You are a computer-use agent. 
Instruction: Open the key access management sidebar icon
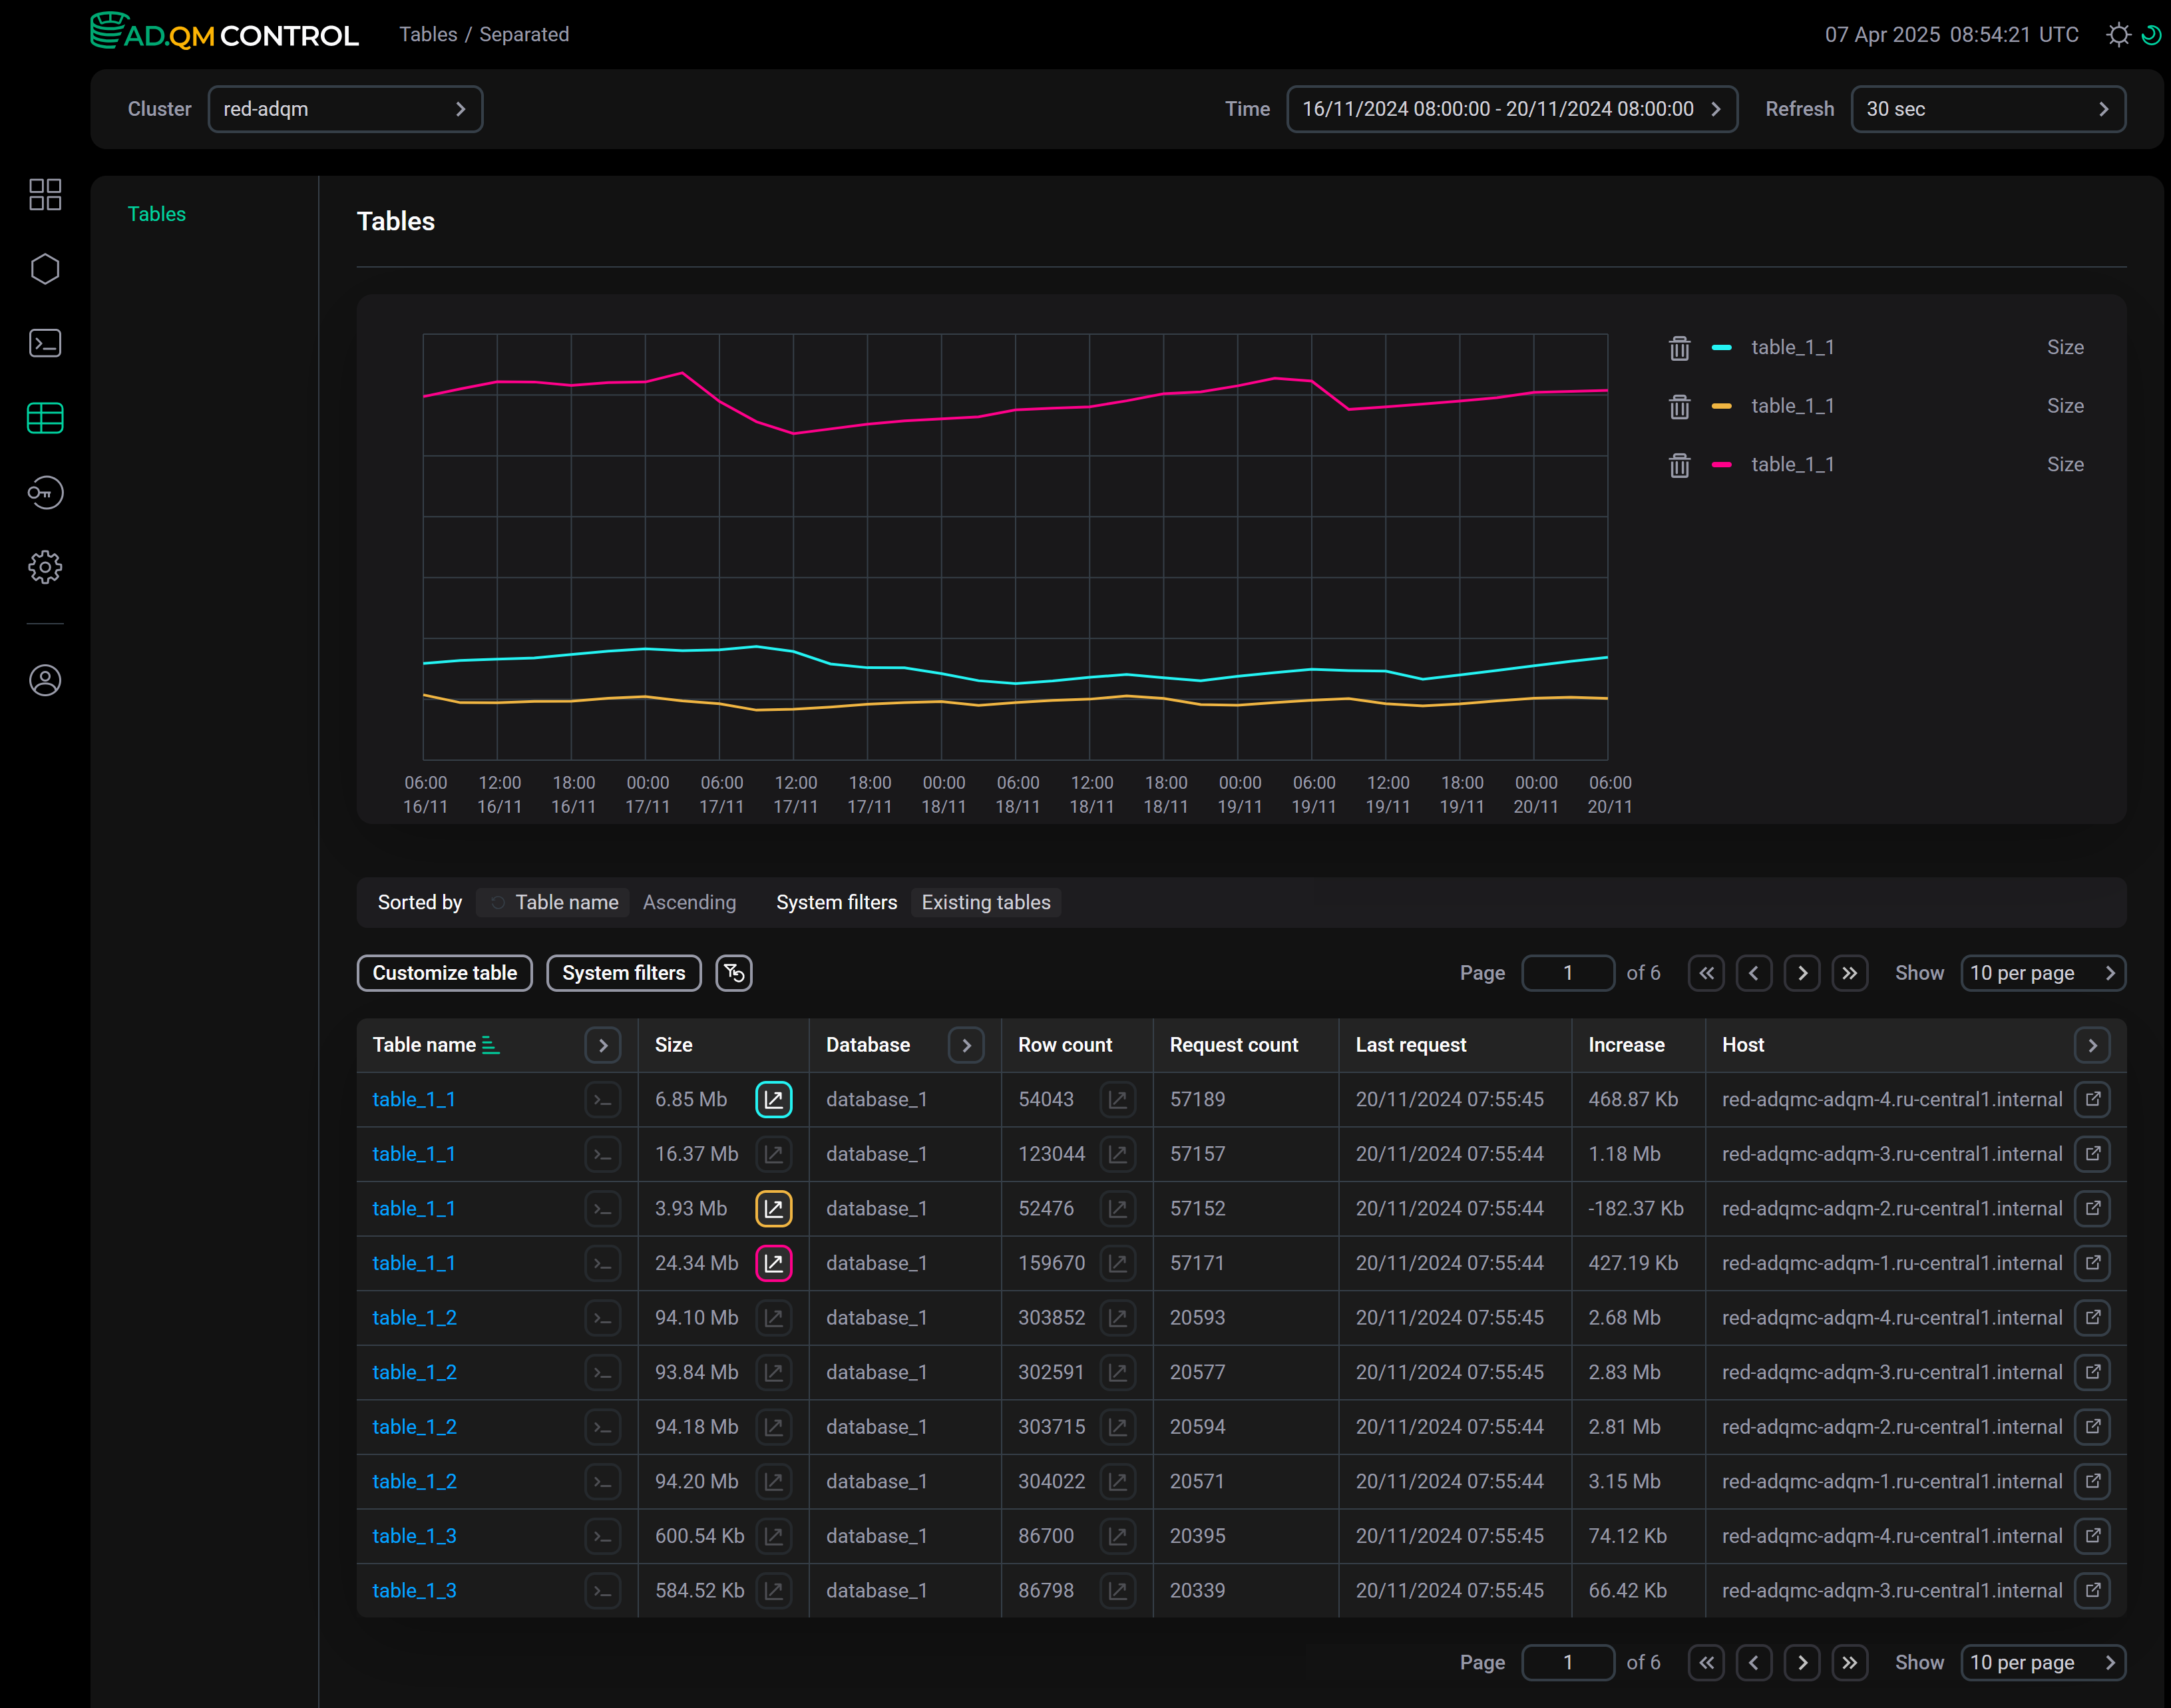pyautogui.click(x=45, y=492)
